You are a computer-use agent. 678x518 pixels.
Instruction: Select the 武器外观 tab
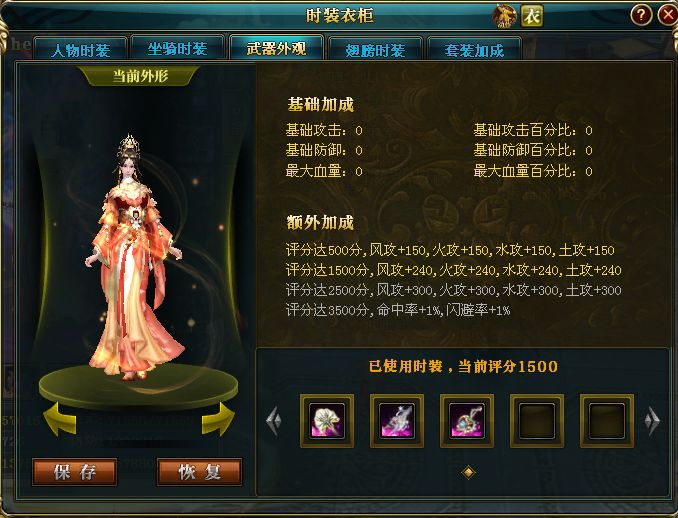pyautogui.click(x=276, y=47)
